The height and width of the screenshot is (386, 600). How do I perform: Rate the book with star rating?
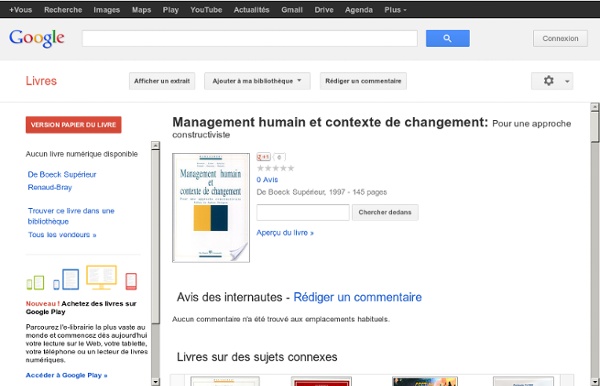pos(275,168)
